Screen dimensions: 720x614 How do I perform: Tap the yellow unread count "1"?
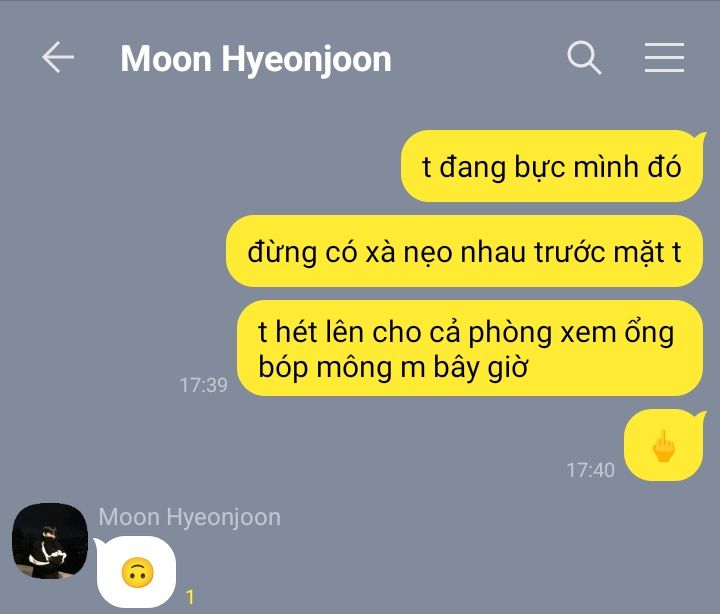click(x=190, y=597)
